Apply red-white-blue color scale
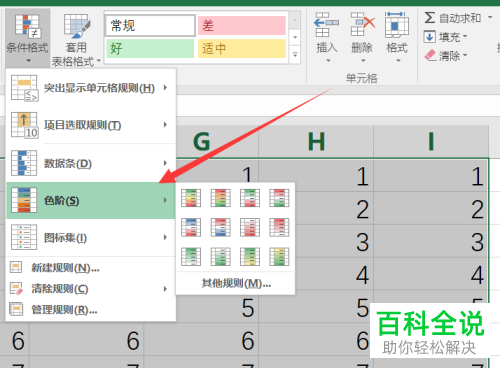500x368 pixels. click(220, 227)
